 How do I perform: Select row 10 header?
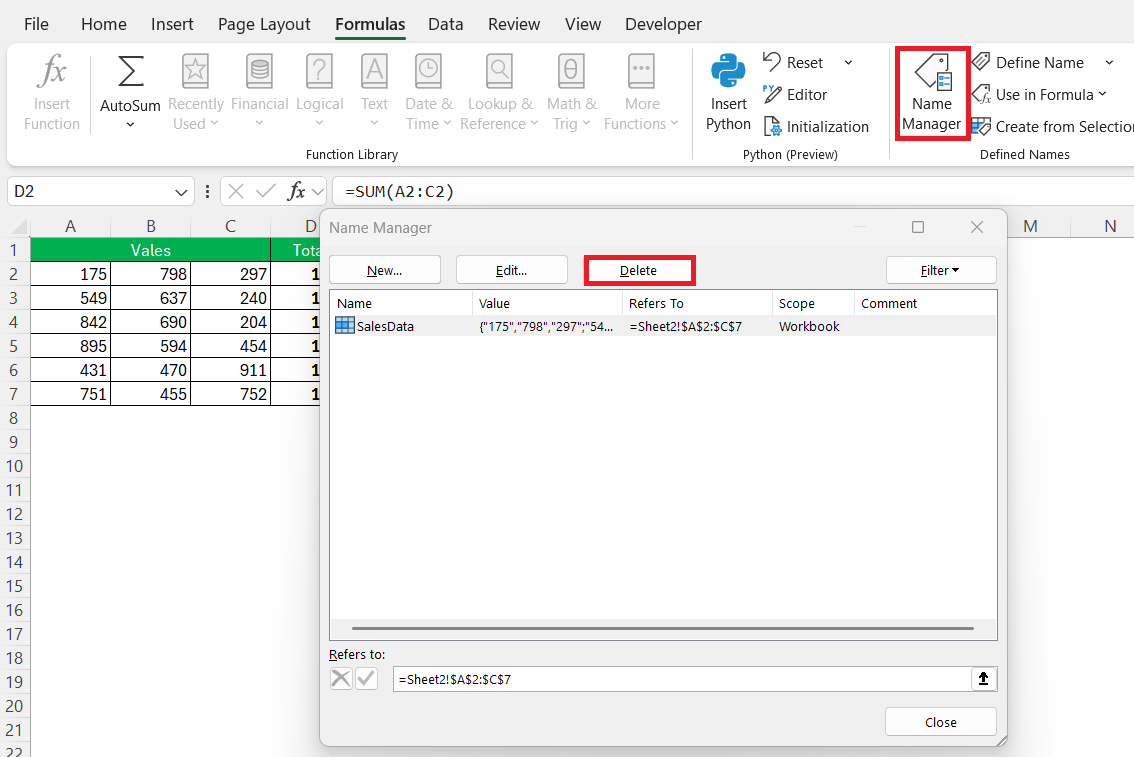click(14, 466)
